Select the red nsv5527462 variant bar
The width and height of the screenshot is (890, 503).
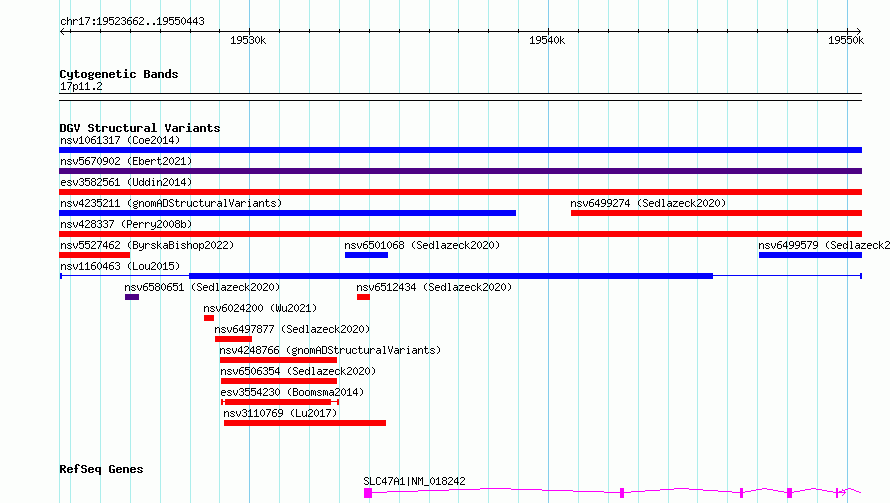click(94, 255)
